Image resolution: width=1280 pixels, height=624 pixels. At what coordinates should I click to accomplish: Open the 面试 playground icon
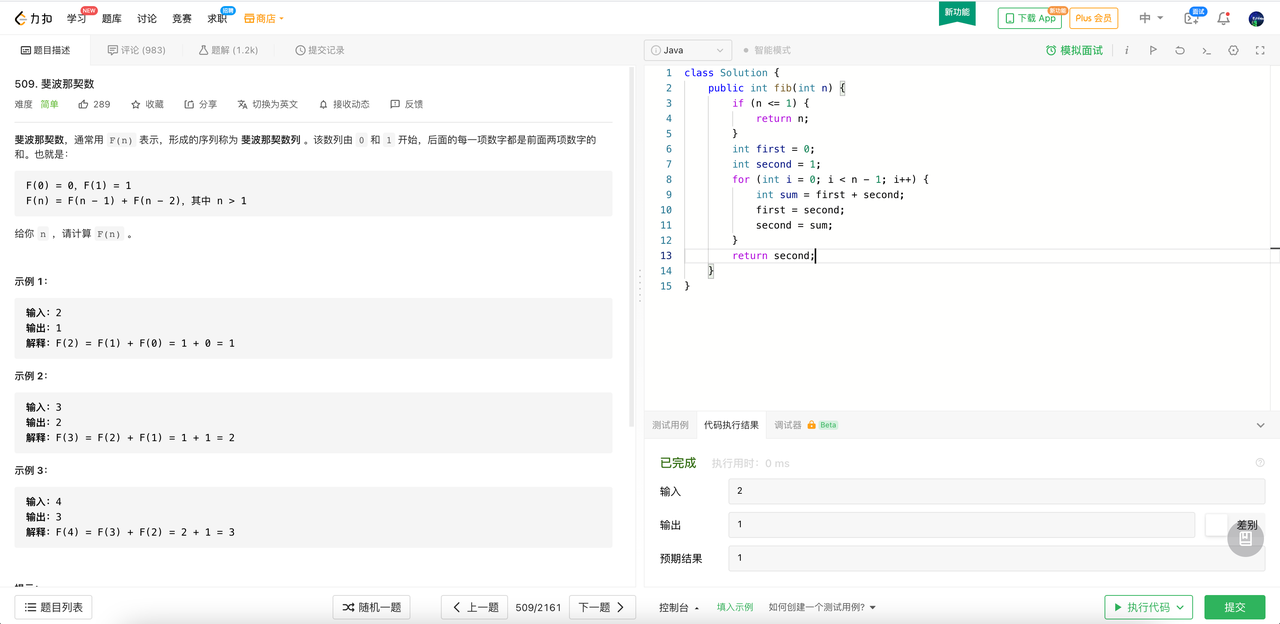pyautogui.click(x=1192, y=18)
